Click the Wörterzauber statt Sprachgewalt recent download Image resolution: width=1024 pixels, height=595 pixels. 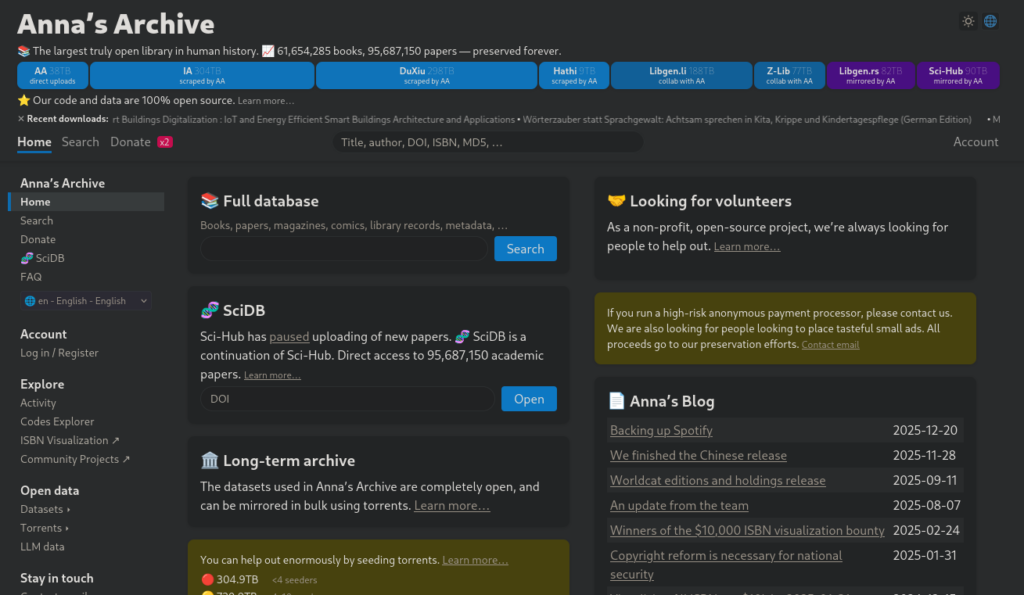[x=747, y=120]
